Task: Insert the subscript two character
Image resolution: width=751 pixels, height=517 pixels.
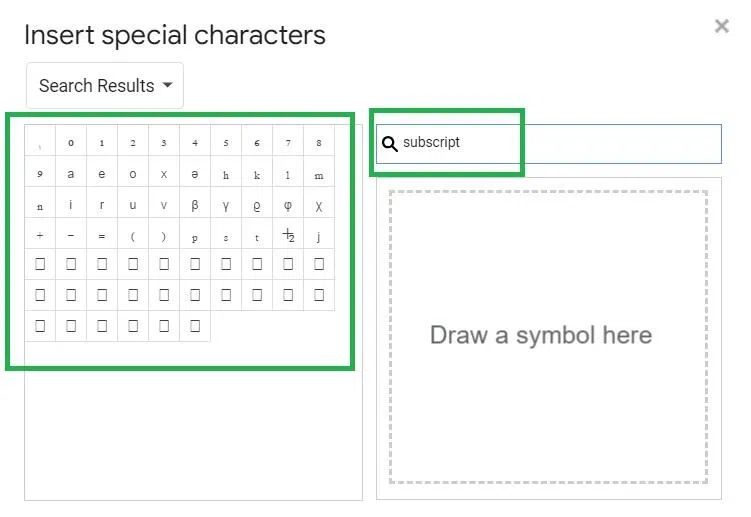Action: (x=133, y=142)
